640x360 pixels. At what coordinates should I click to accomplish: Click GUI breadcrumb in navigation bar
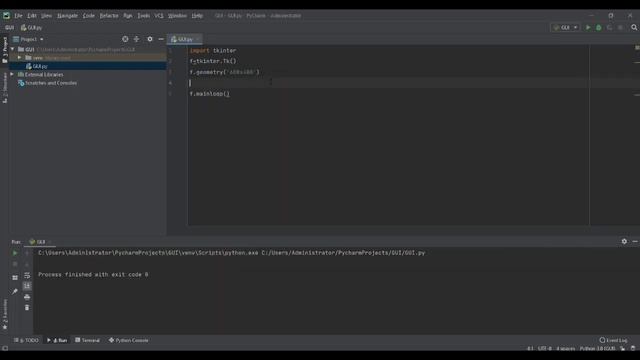pos(9,28)
